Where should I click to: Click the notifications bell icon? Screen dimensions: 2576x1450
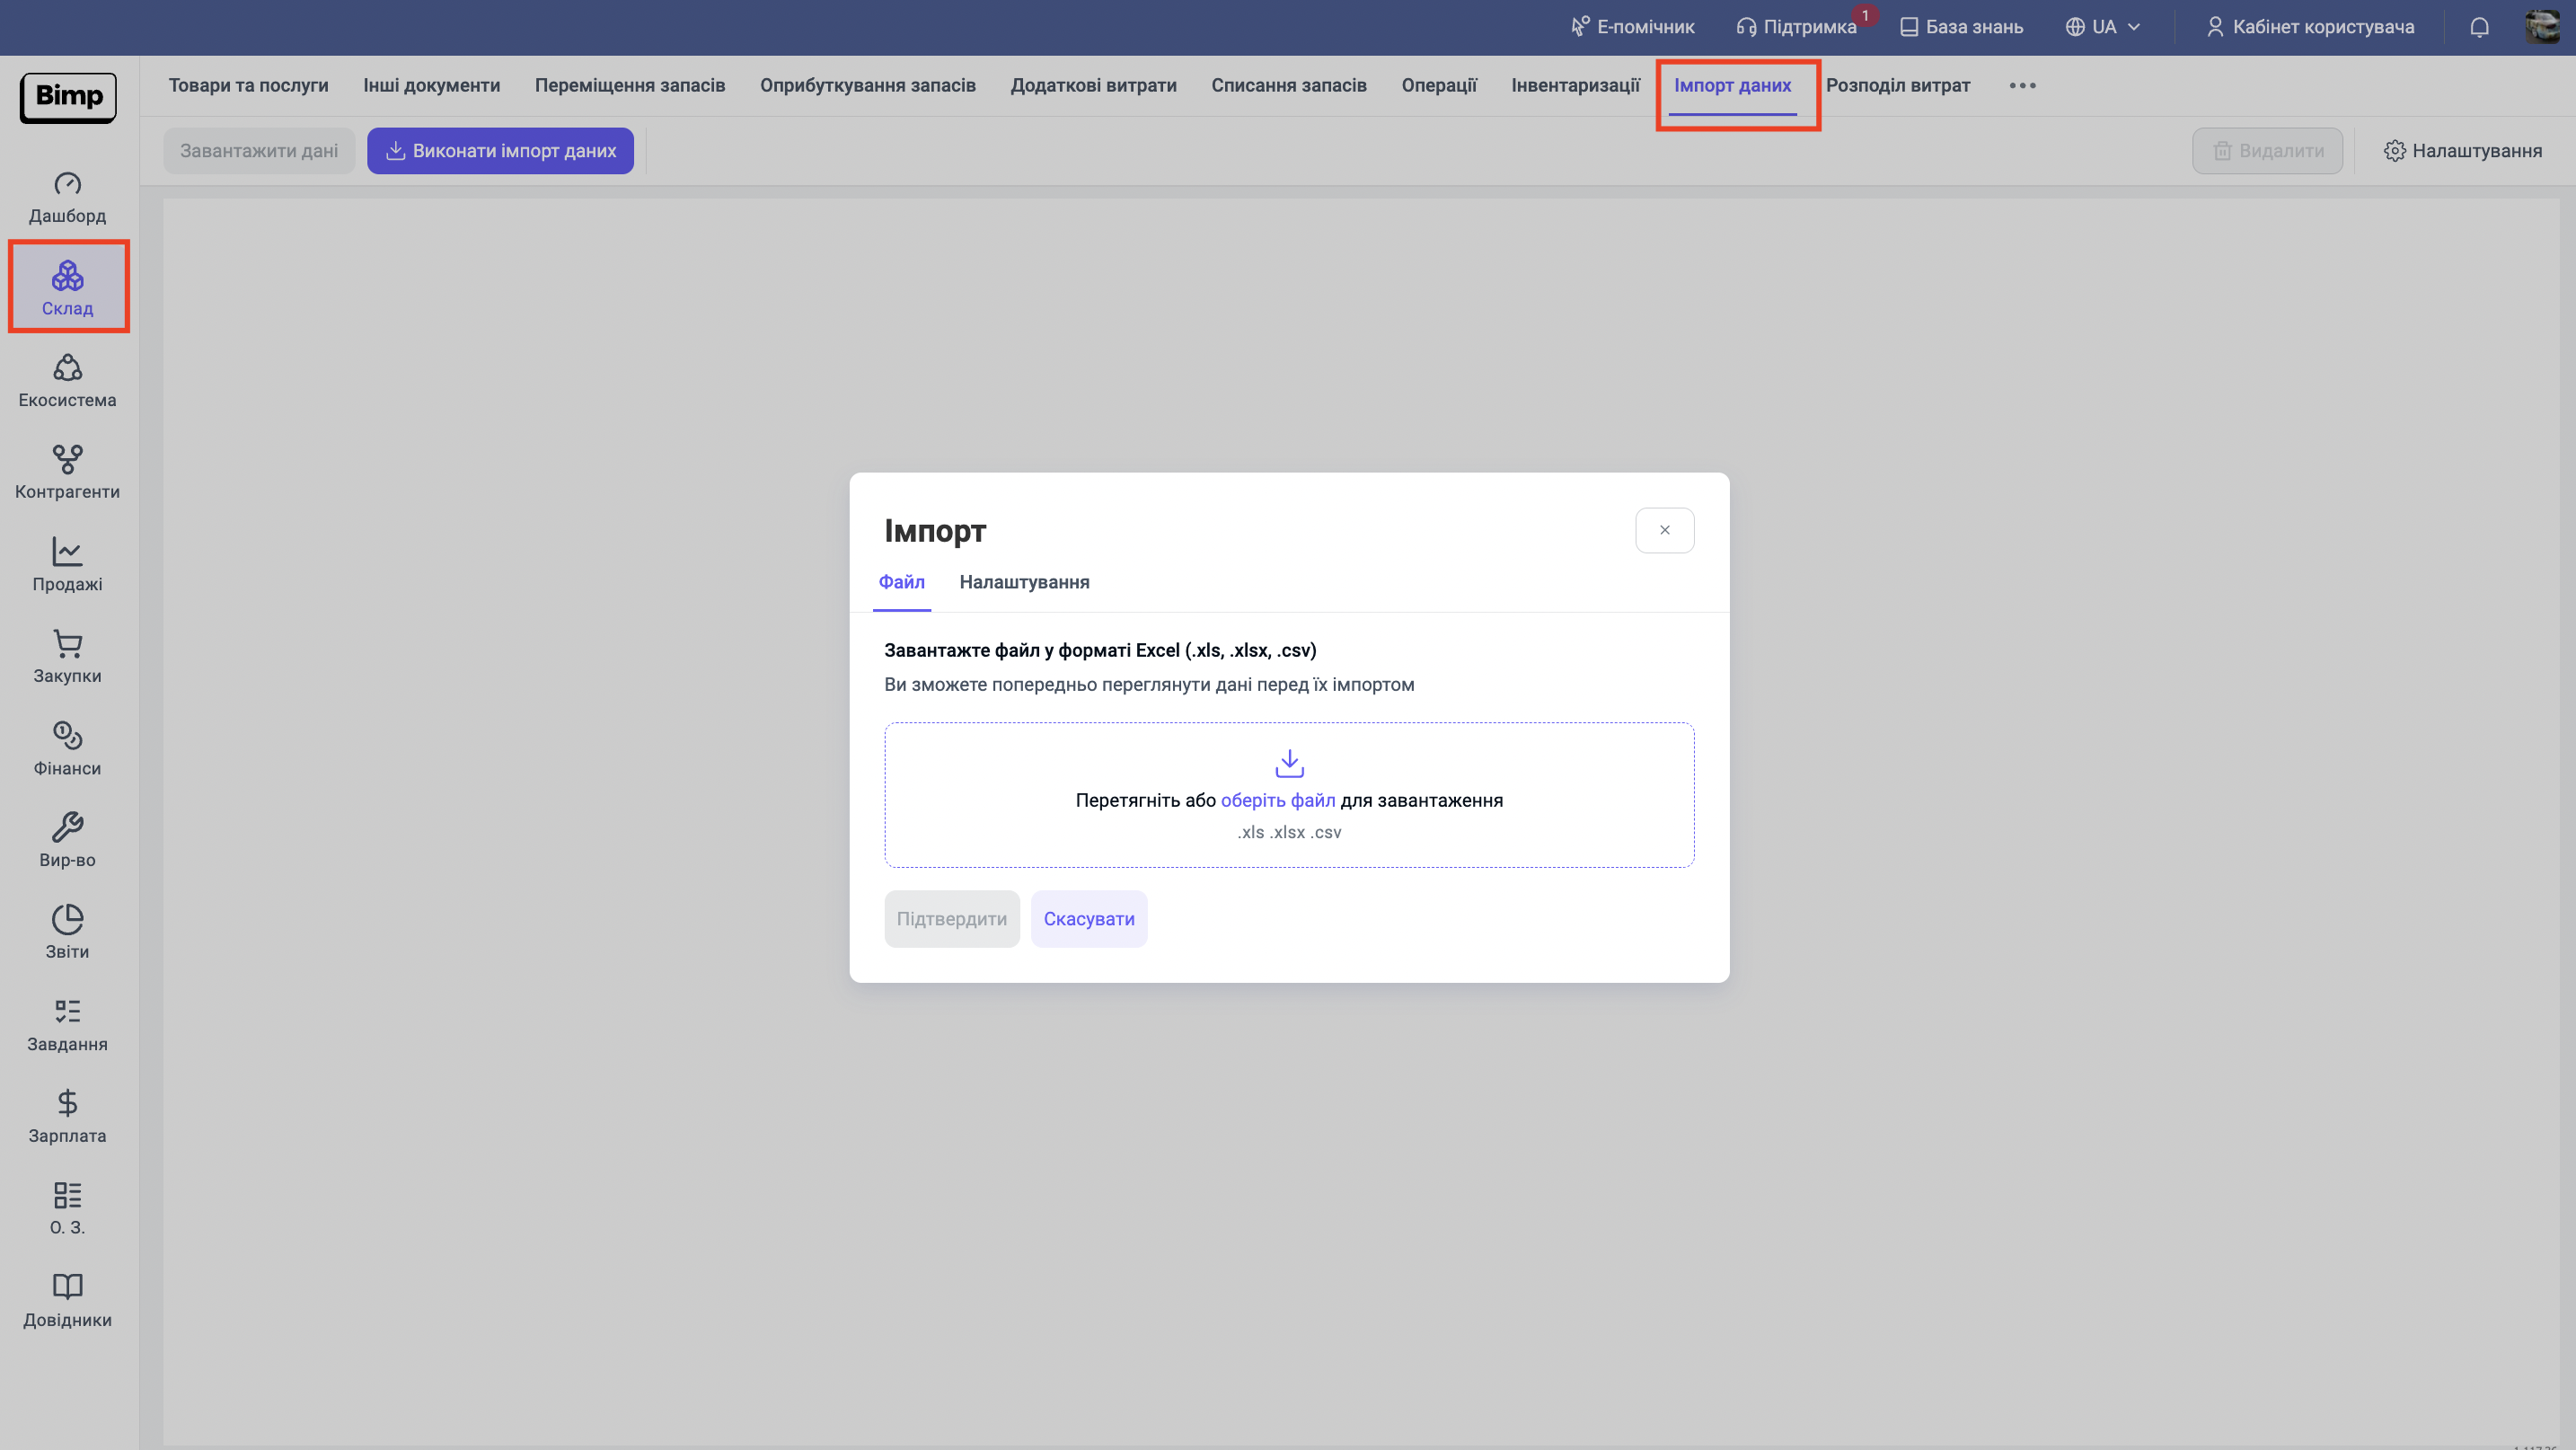(2479, 27)
